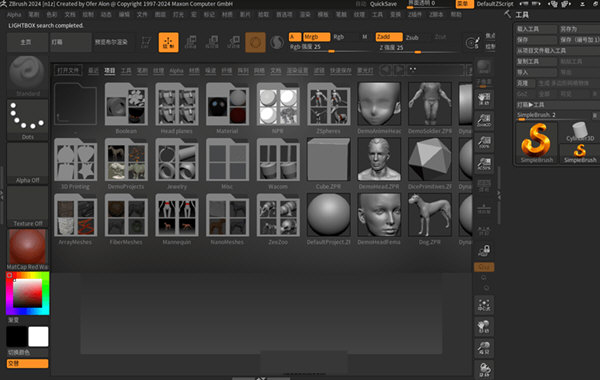Screen dimensions: 600x380
Task: Click 从项目文件载入工具 button
Action: click(558, 51)
